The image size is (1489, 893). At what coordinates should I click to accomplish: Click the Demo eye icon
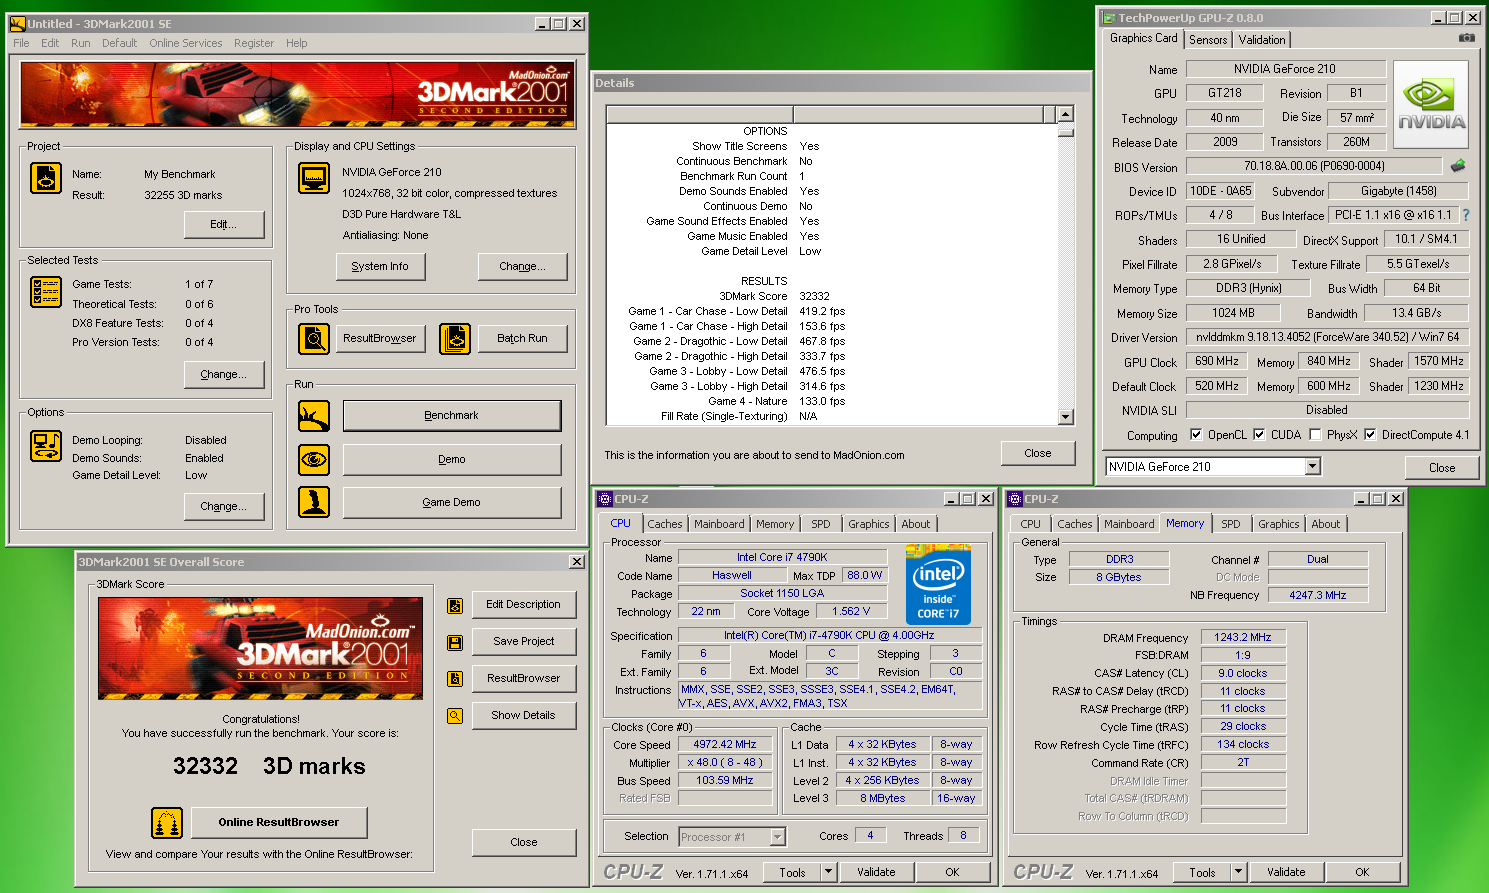(314, 459)
